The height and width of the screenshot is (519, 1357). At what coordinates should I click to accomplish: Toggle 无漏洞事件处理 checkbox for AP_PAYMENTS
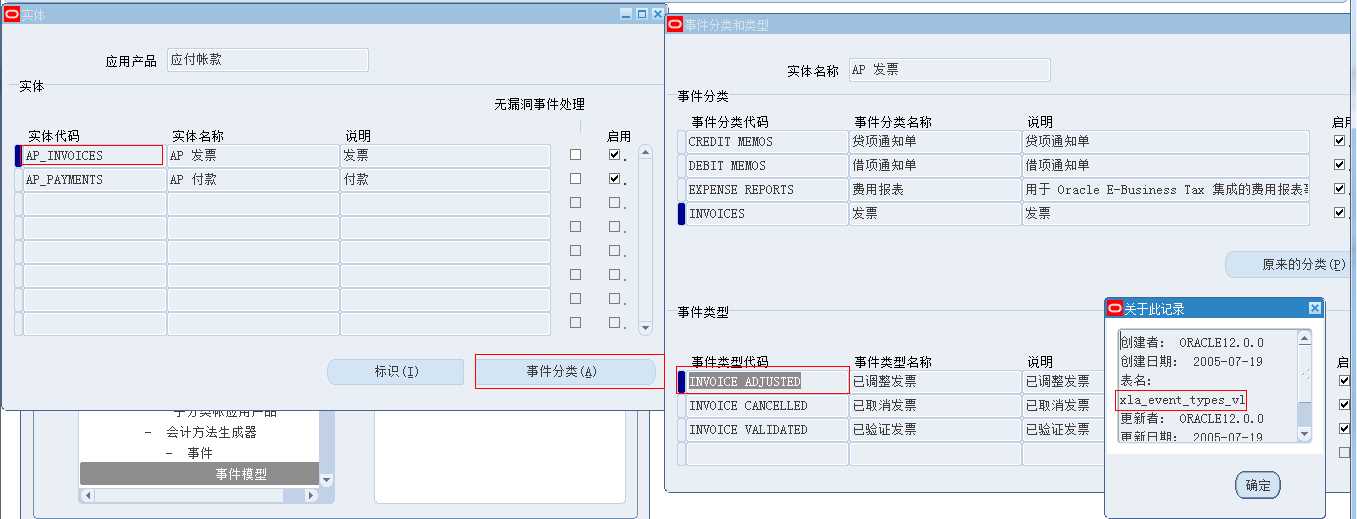tap(575, 179)
